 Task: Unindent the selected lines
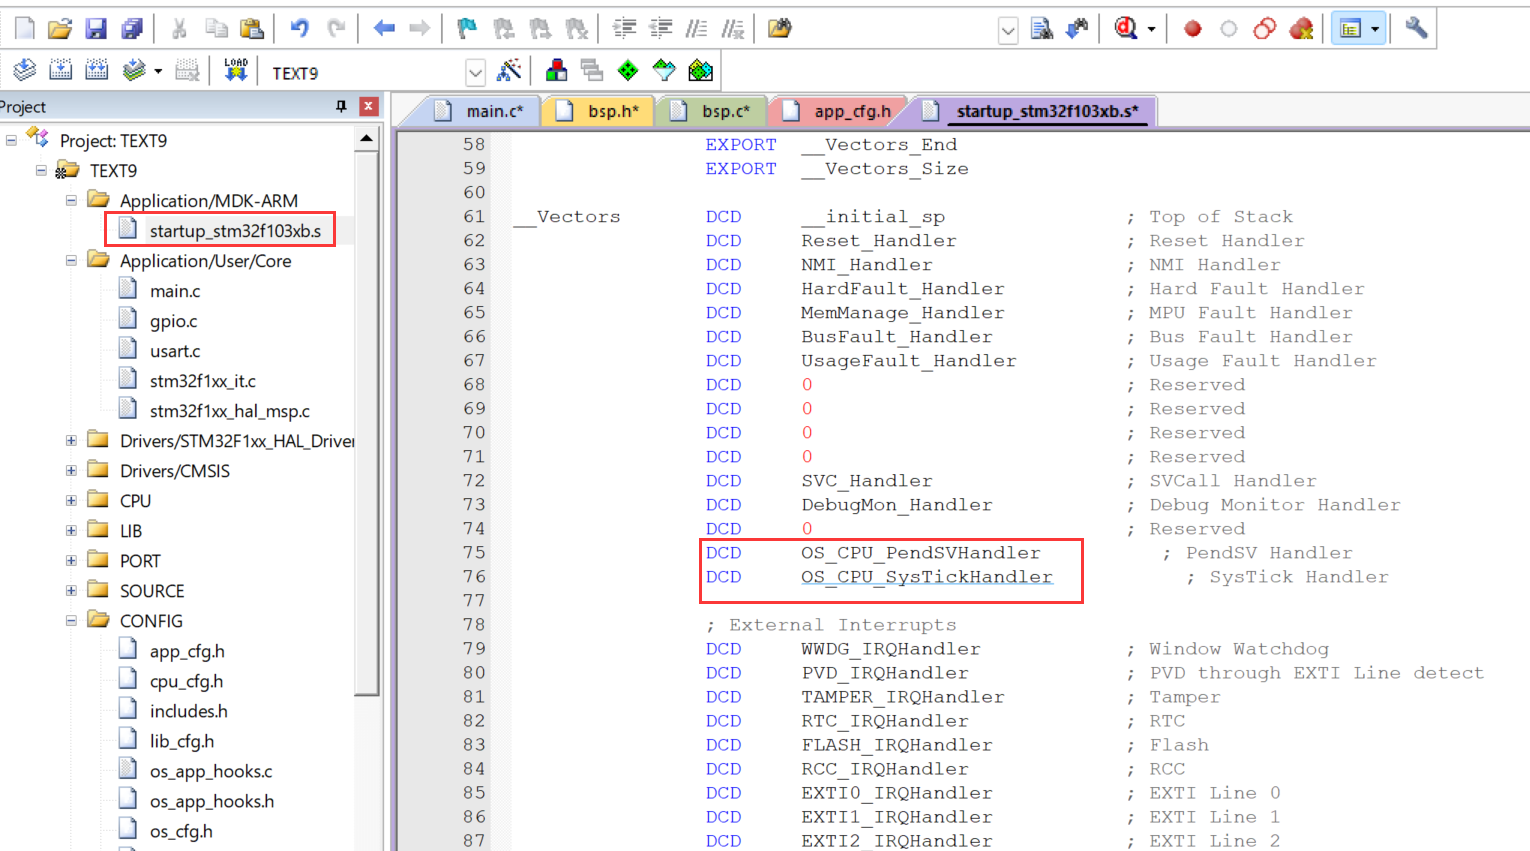[661, 28]
